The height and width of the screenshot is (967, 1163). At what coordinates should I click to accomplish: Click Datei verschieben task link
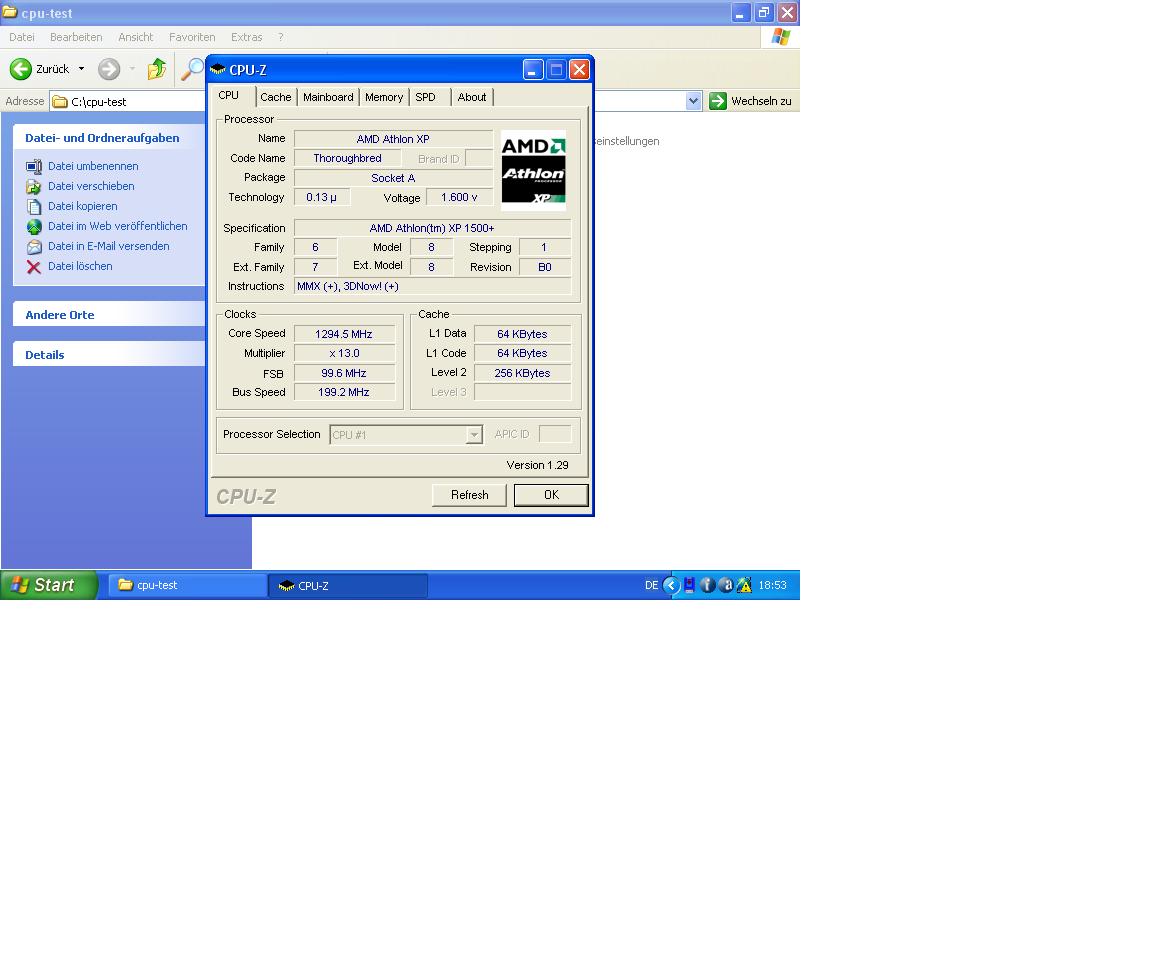point(91,186)
